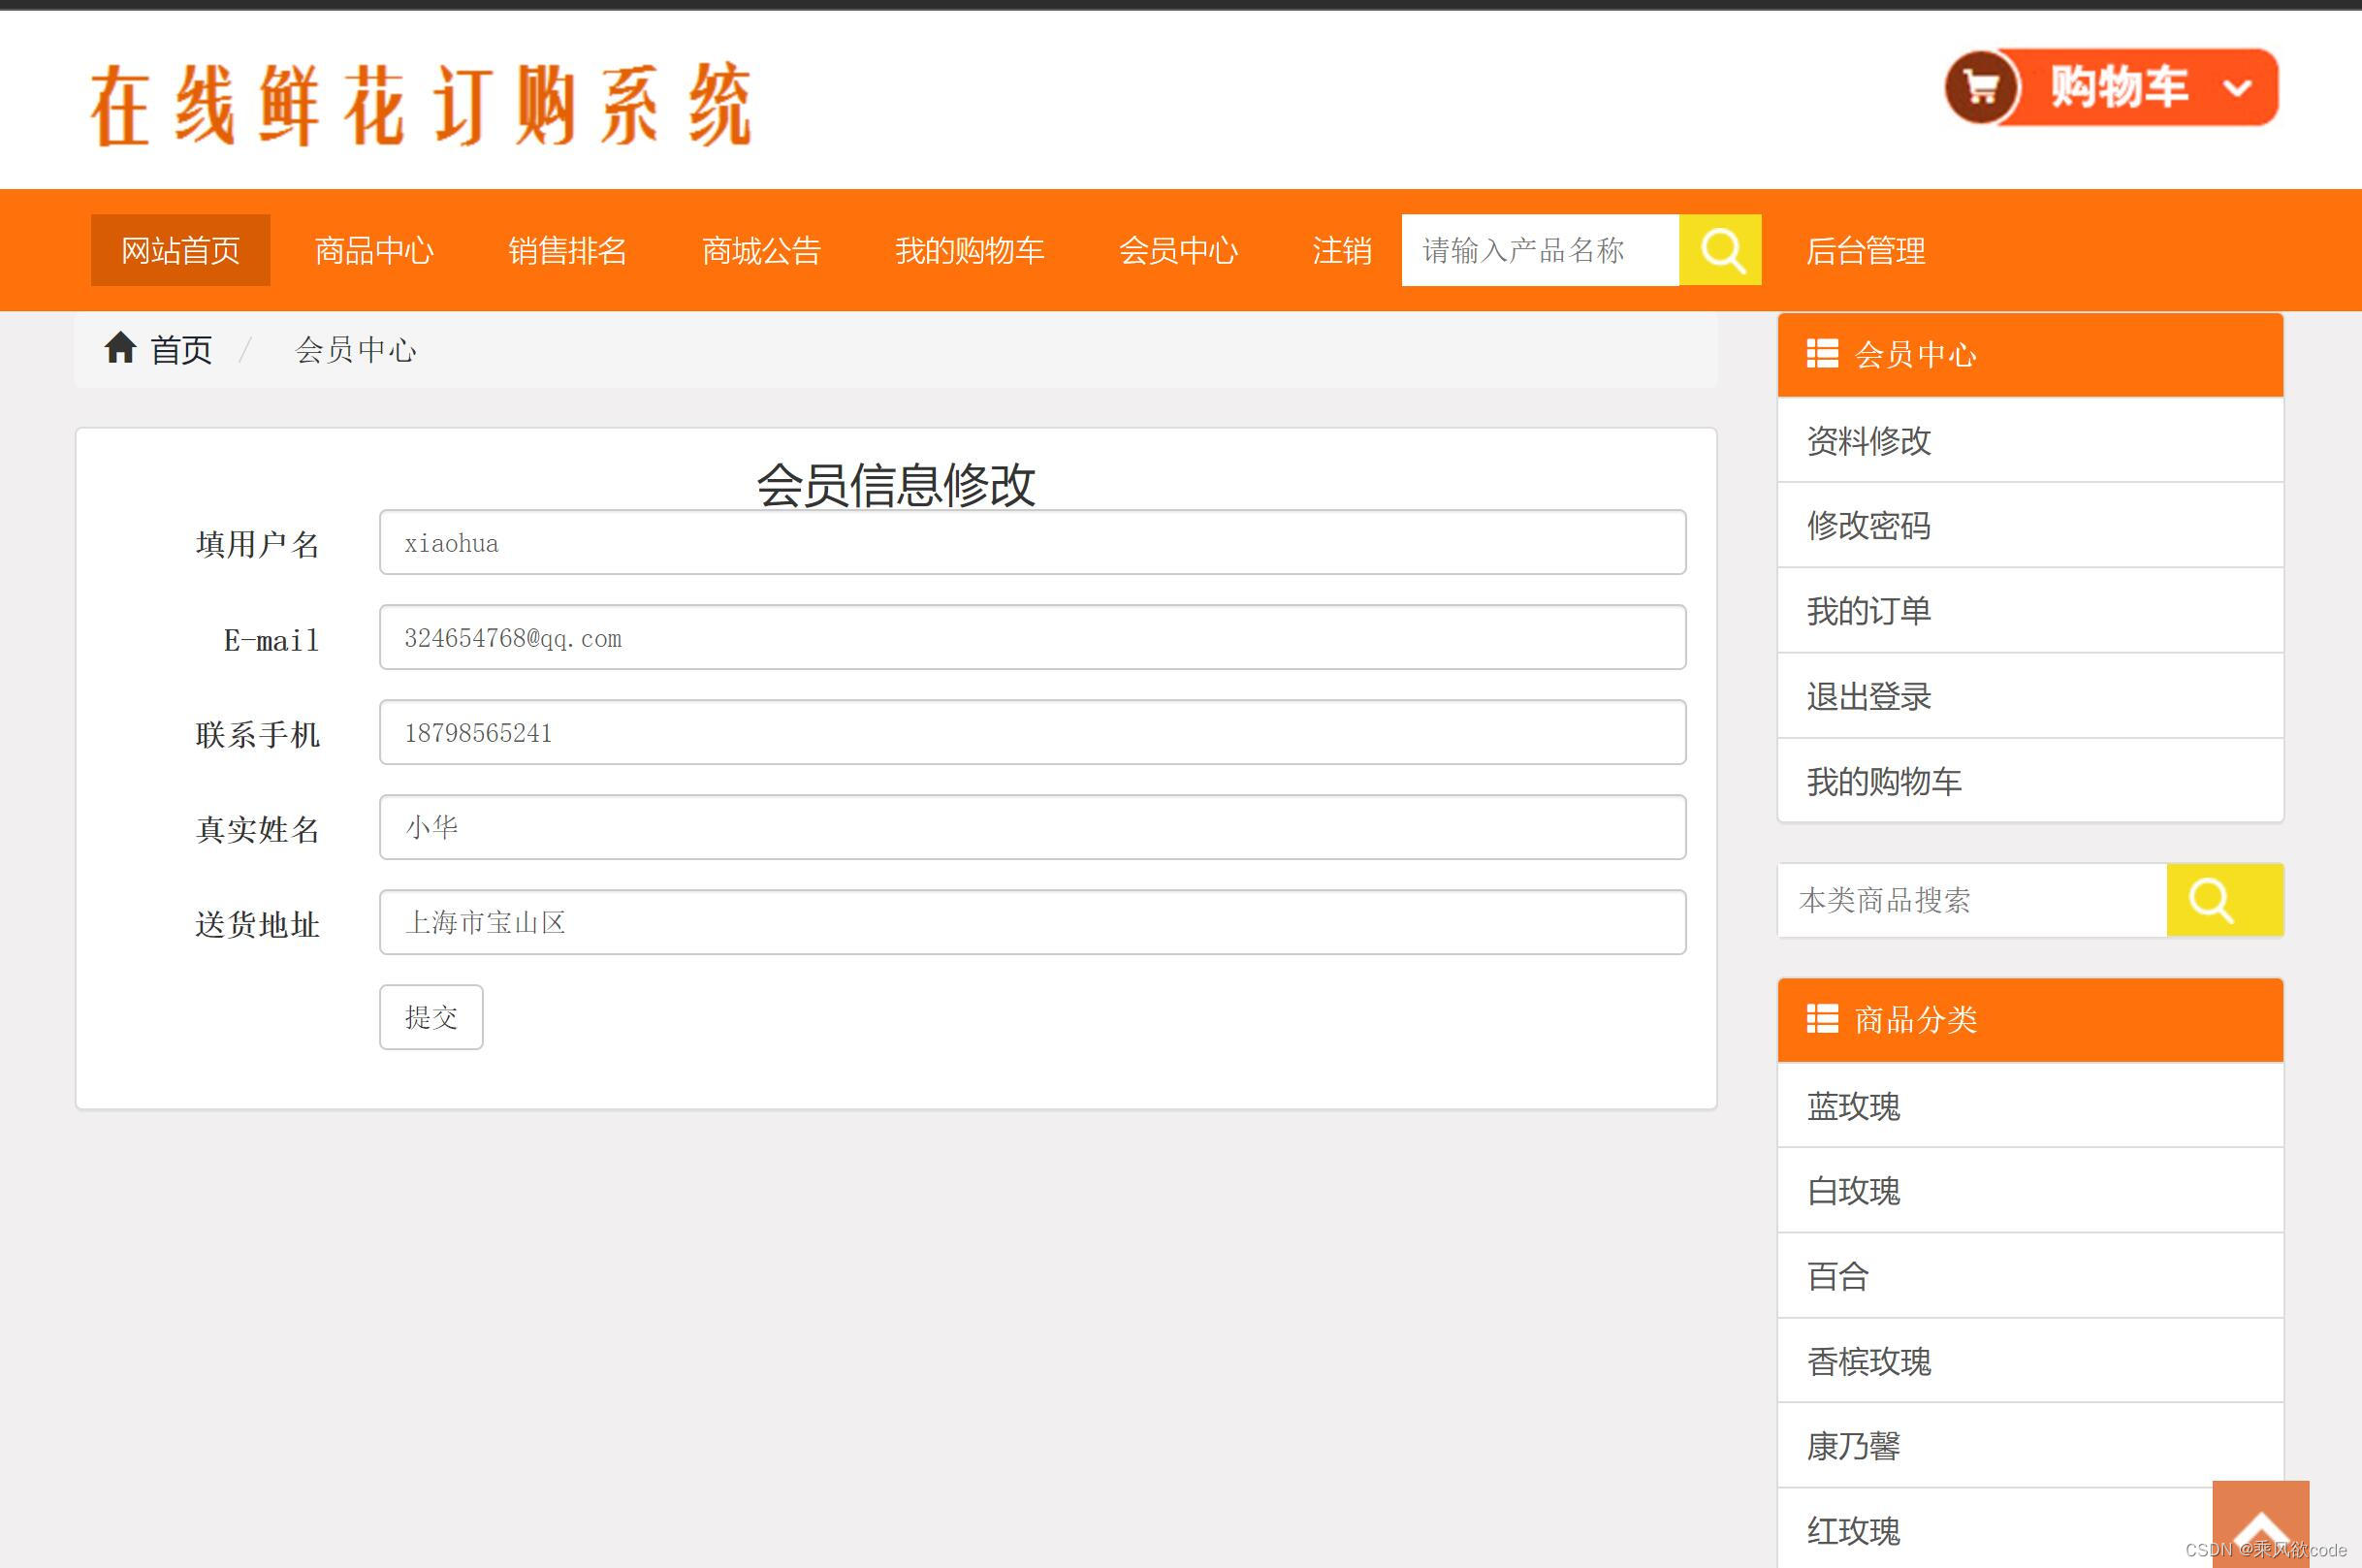
Task: Click the home icon in the breadcrumb
Action: [x=121, y=348]
